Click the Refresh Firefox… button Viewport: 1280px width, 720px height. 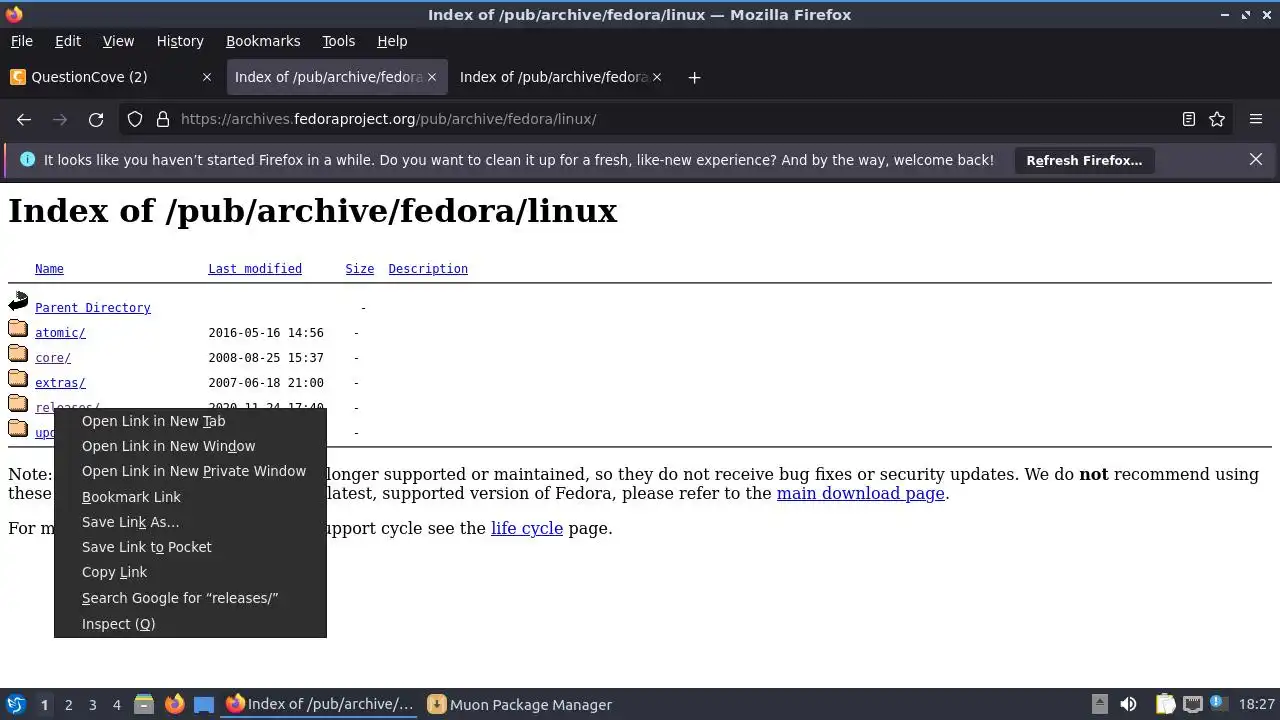pyautogui.click(x=1084, y=160)
